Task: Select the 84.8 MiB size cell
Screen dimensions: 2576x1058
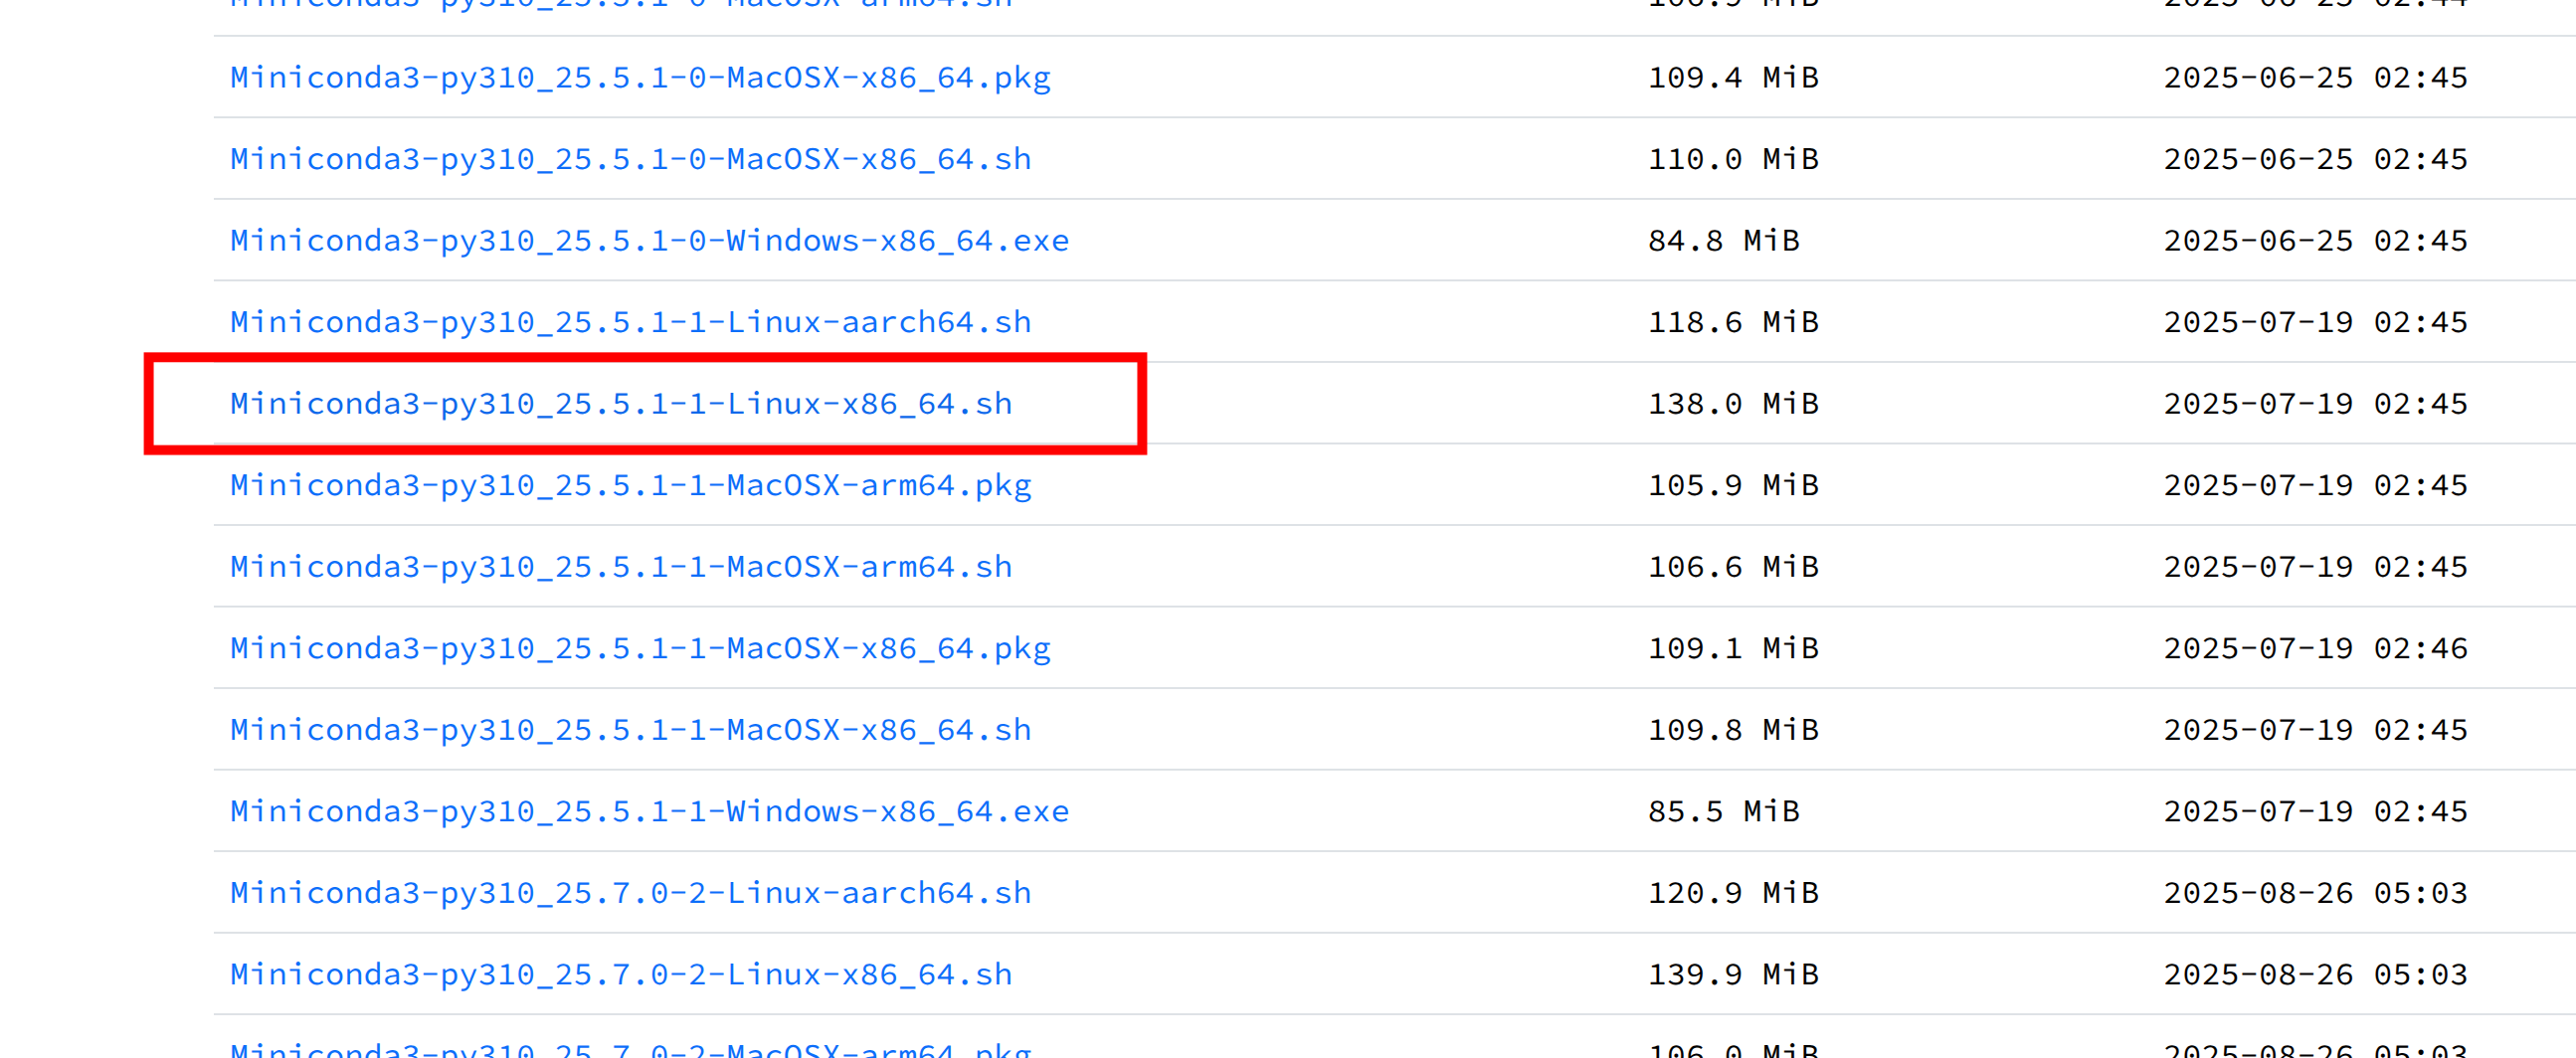Action: [1724, 241]
